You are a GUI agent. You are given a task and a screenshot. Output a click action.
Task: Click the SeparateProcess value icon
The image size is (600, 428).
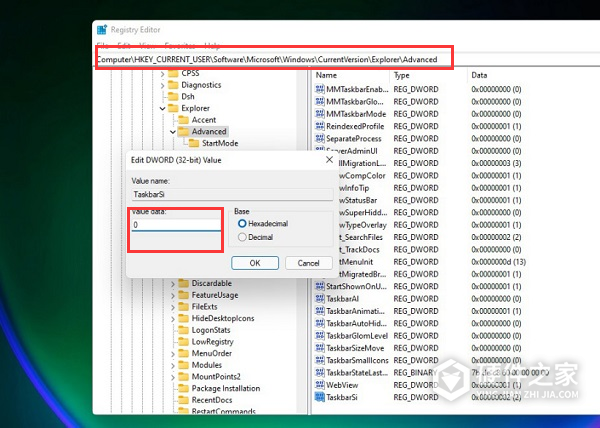coord(320,139)
